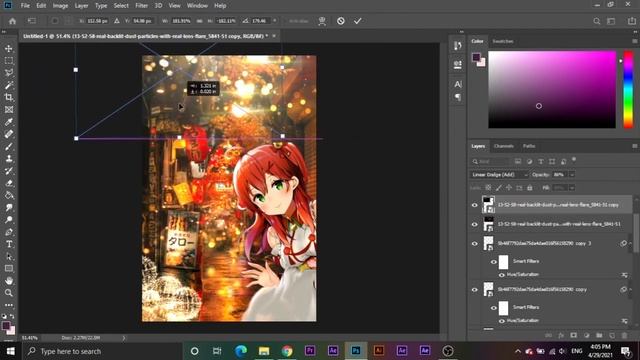Click the Windows taskbar search box
640x360 pixels.
102,351
